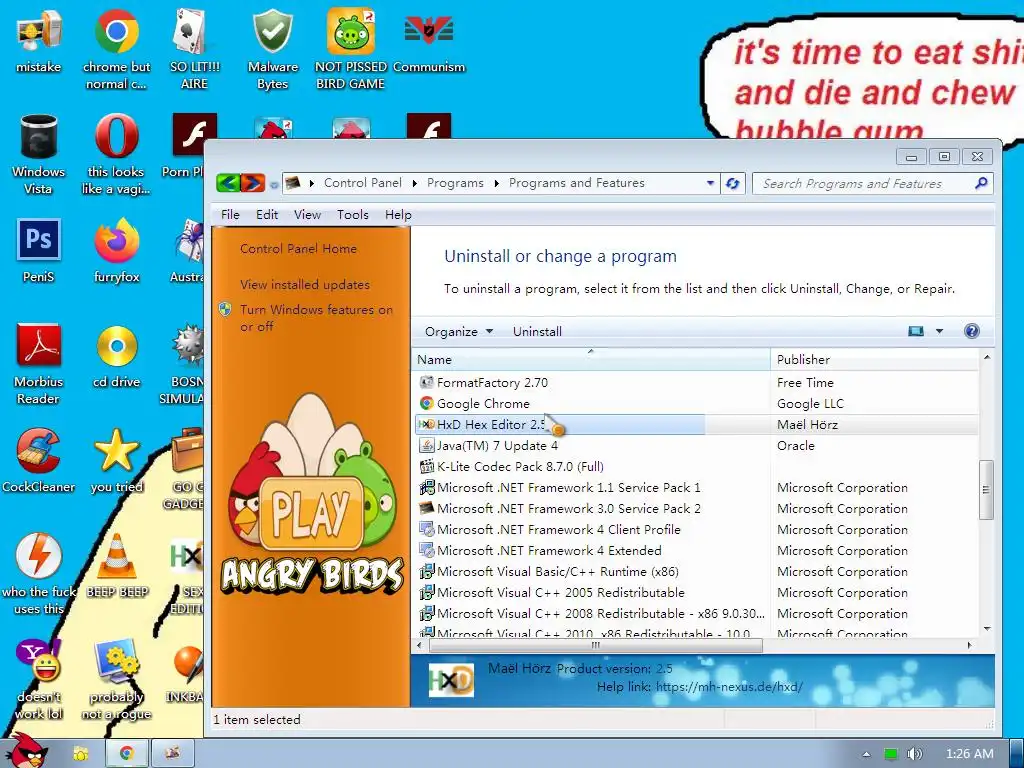The width and height of the screenshot is (1024, 768).
Task: Click the horizontal scrollbar thumb in program list
Action: pyautogui.click(x=595, y=645)
